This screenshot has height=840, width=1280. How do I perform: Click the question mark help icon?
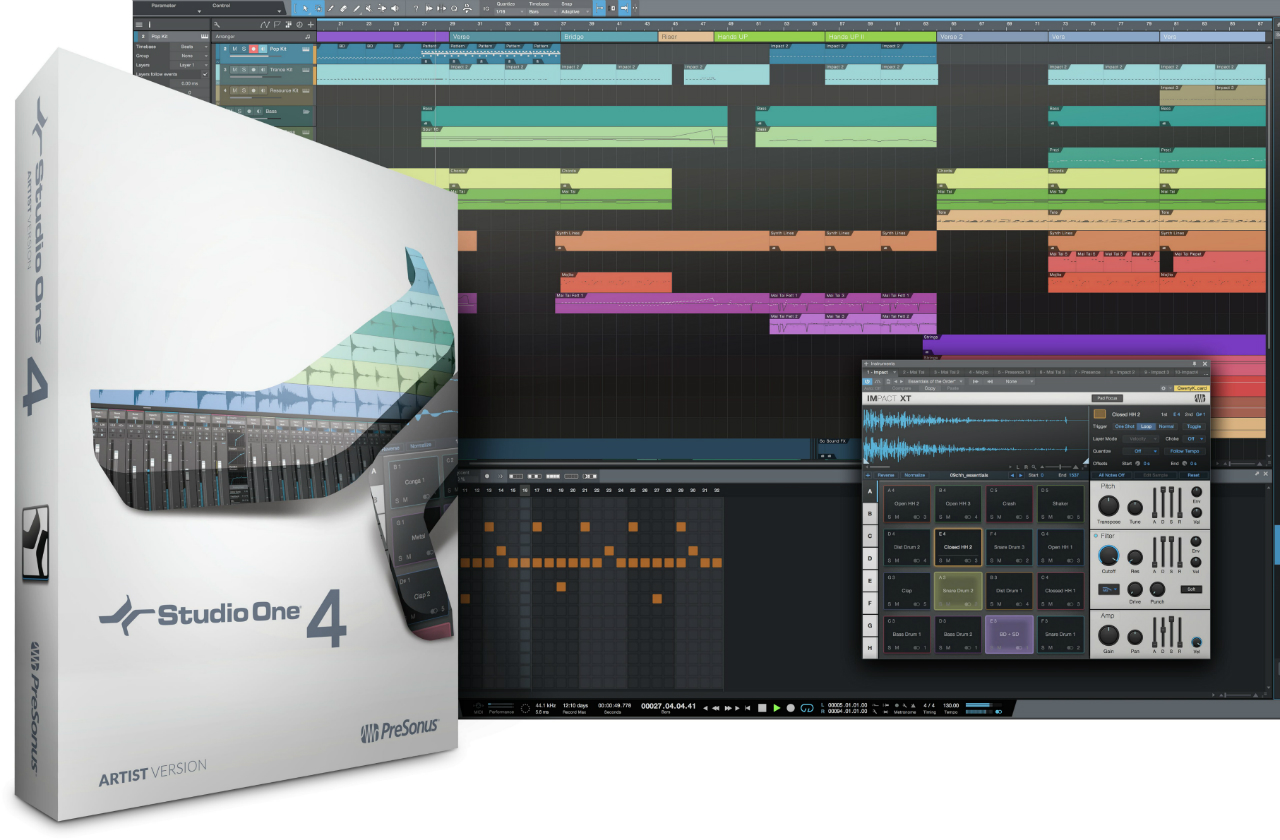[x=416, y=8]
